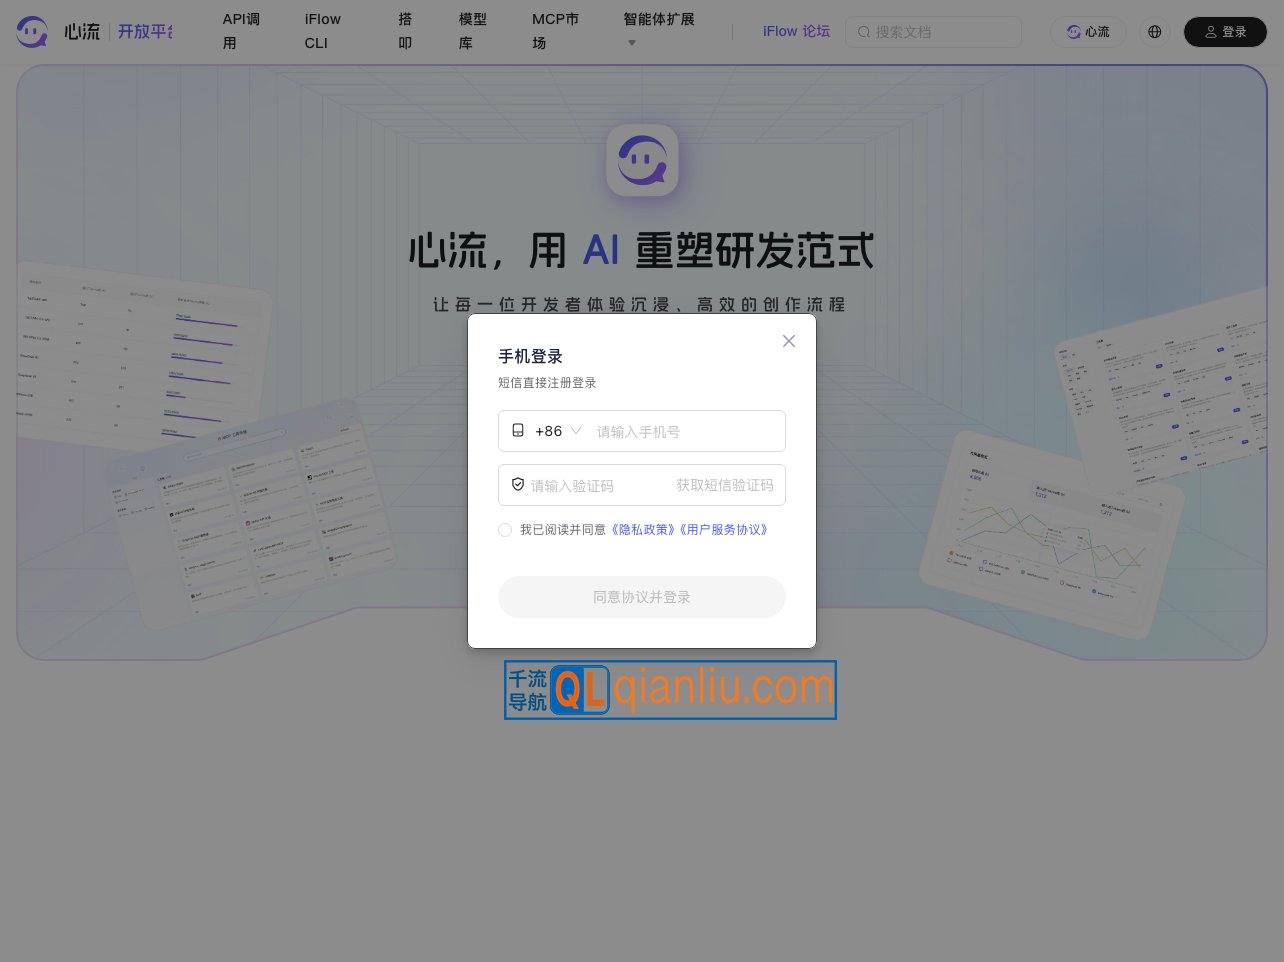This screenshot has height=962, width=1284.
Task: Click the phone icon in mobile number field
Action: pyautogui.click(x=518, y=430)
